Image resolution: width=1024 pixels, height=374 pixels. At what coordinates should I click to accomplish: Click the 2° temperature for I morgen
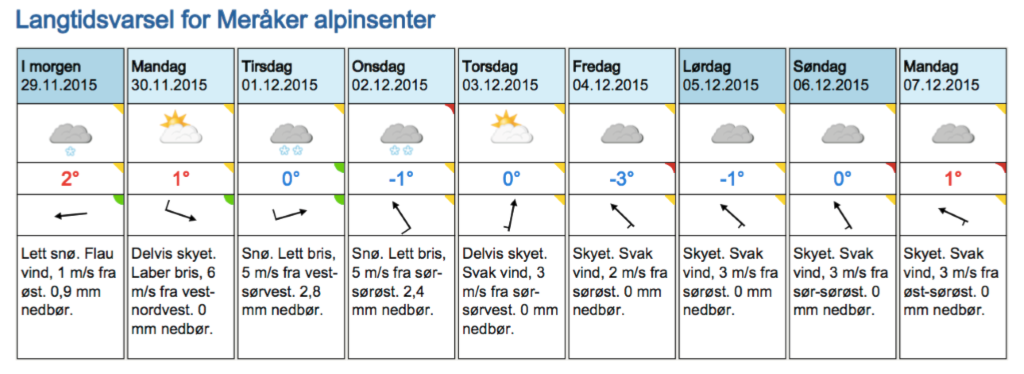[x=71, y=178]
